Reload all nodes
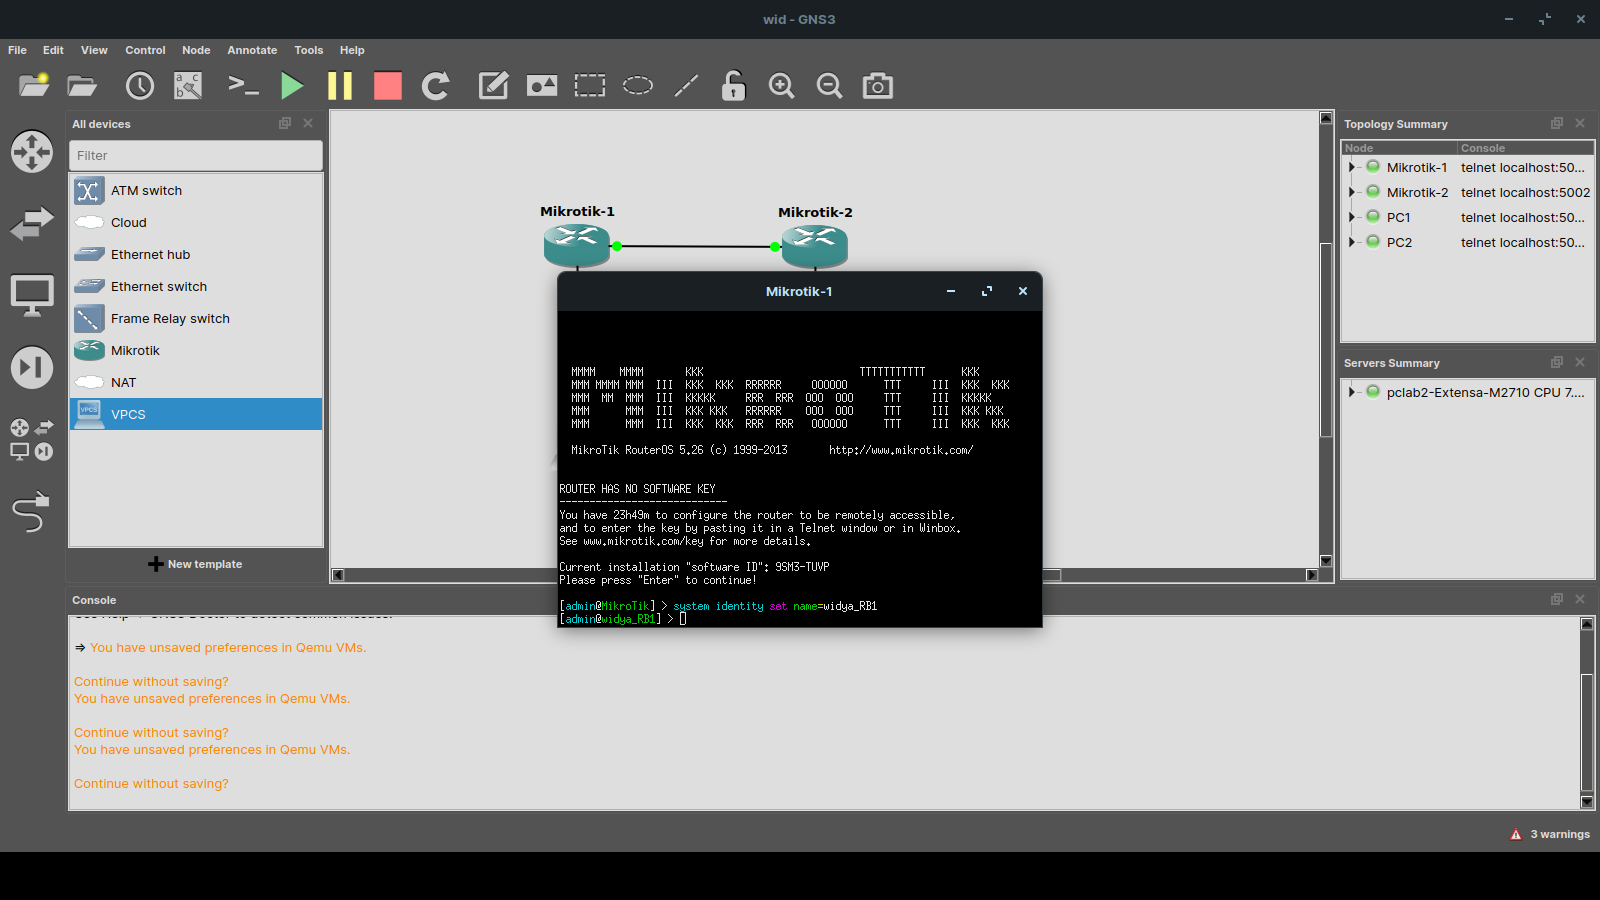Image resolution: width=1600 pixels, height=900 pixels. click(x=435, y=86)
